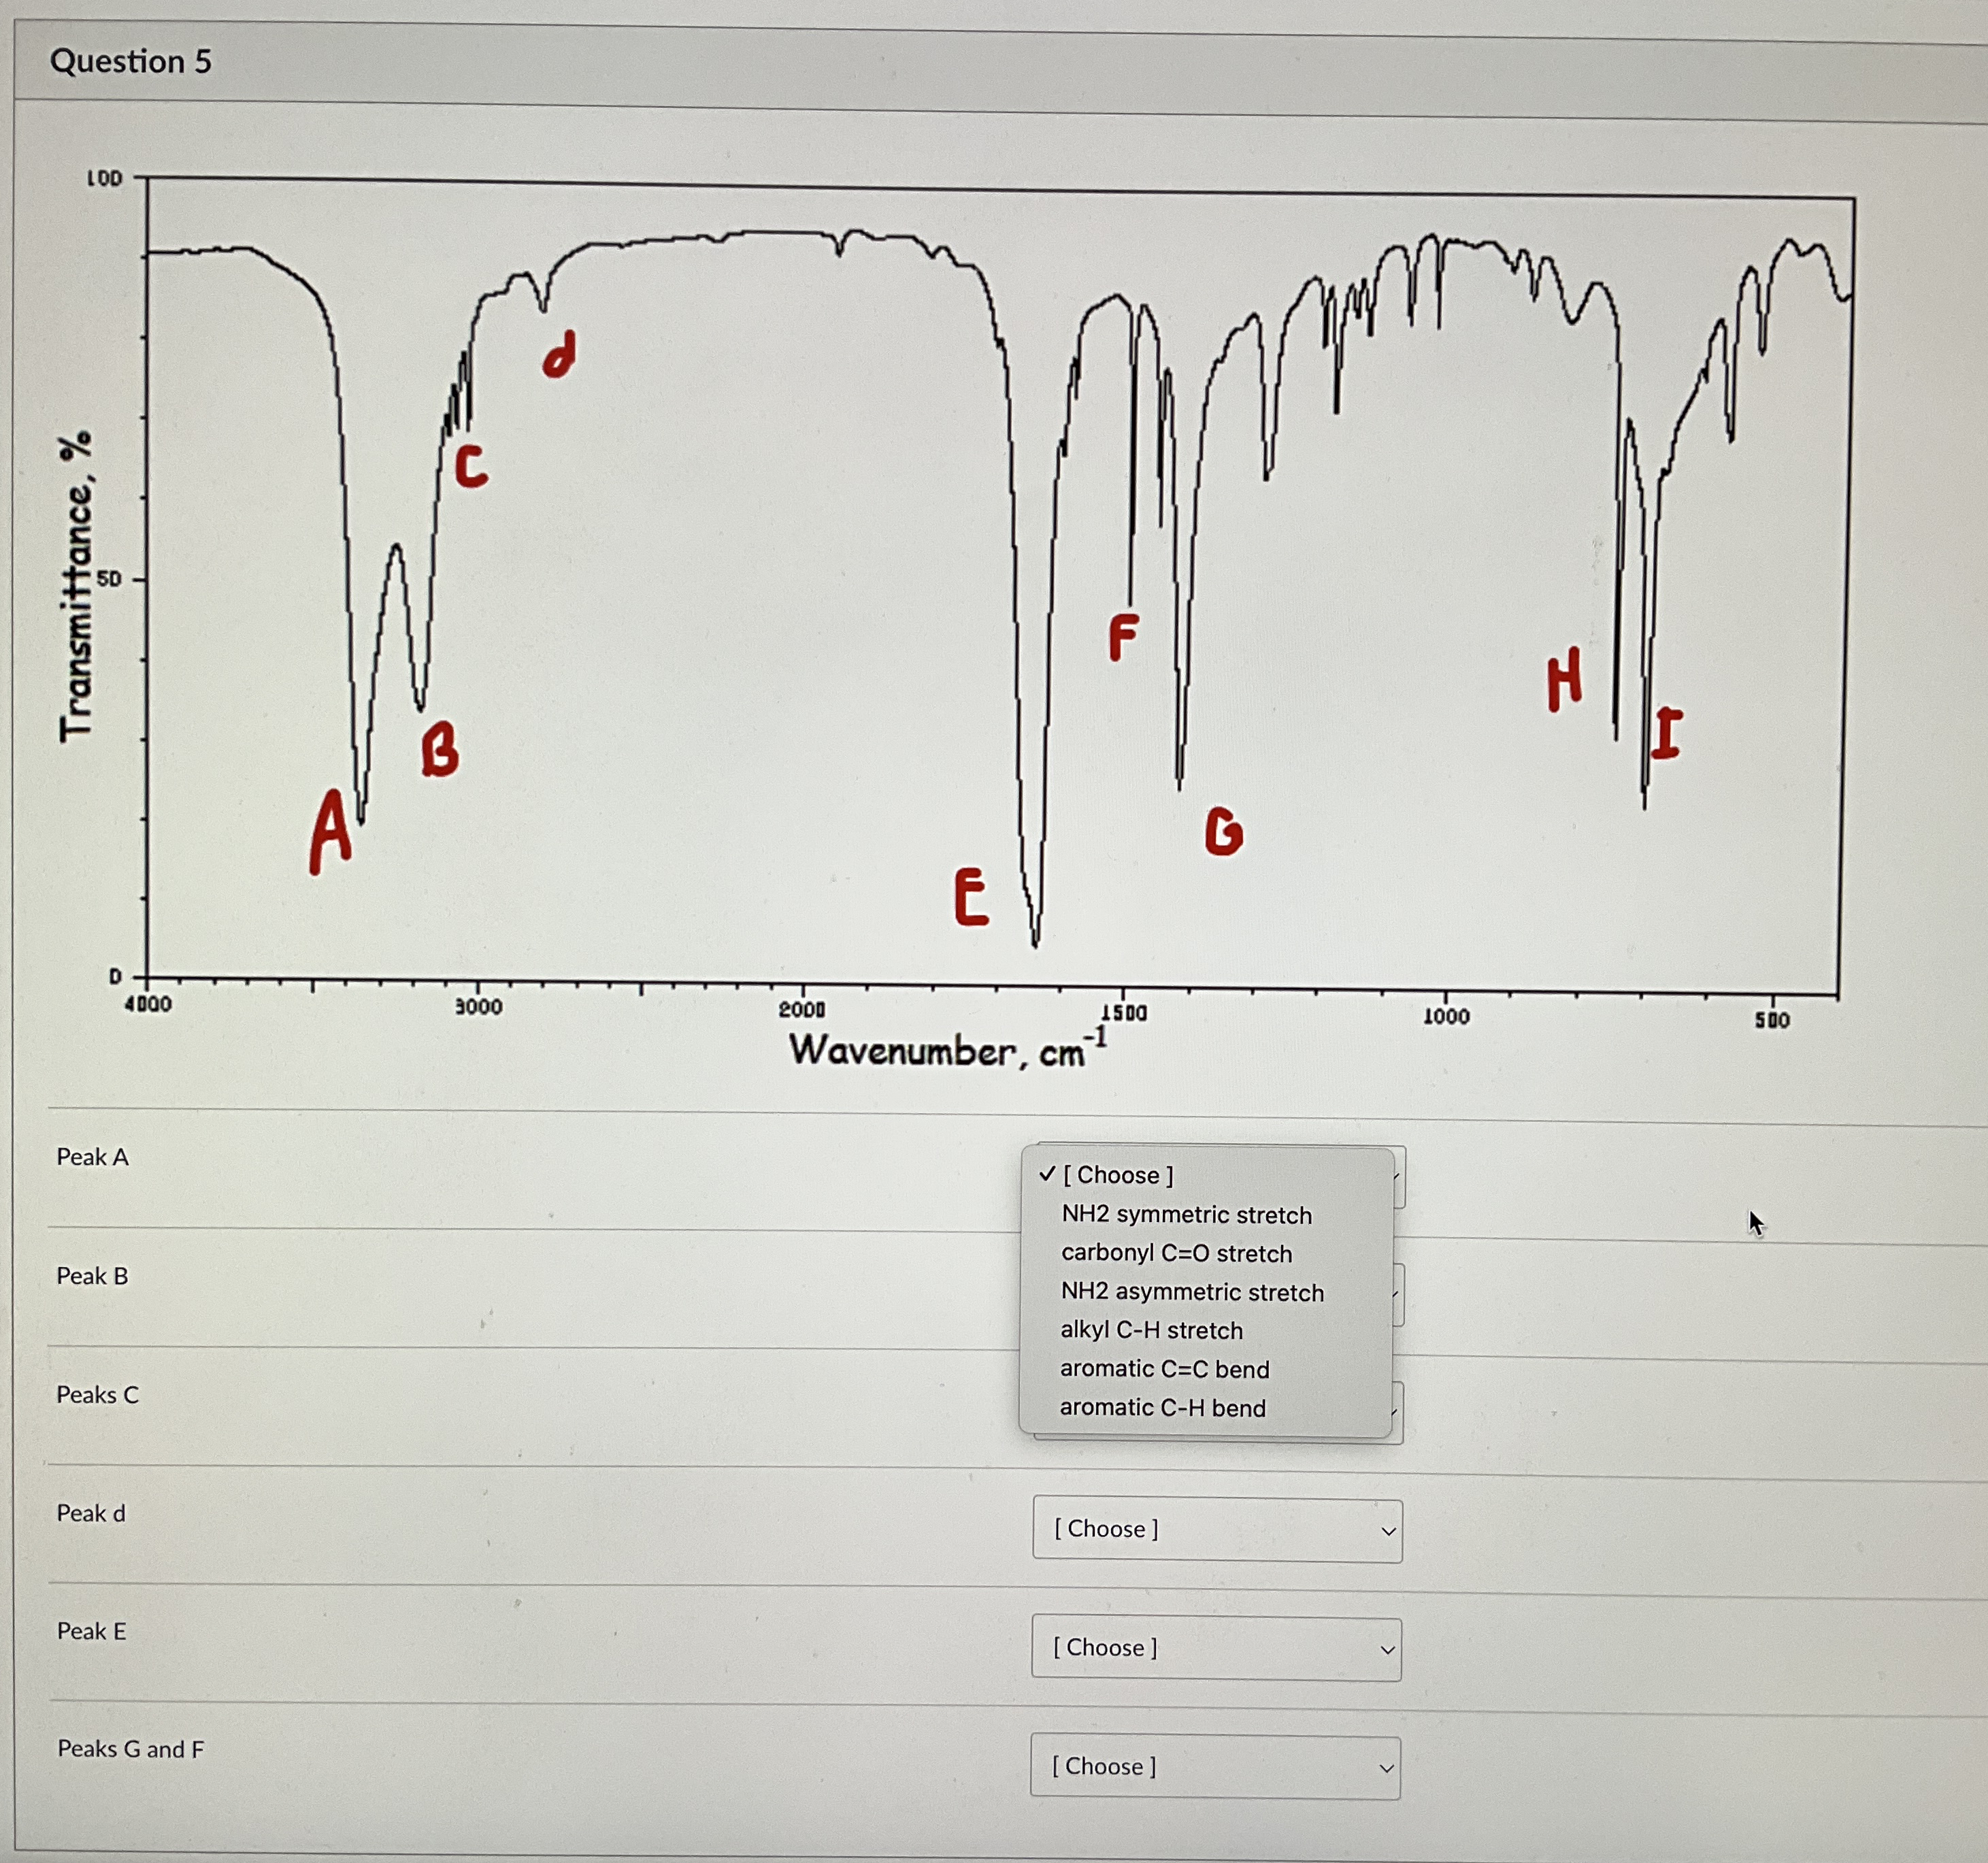
Task: Click chevron arrow of Peak d selector
Action: pyautogui.click(x=1388, y=1531)
